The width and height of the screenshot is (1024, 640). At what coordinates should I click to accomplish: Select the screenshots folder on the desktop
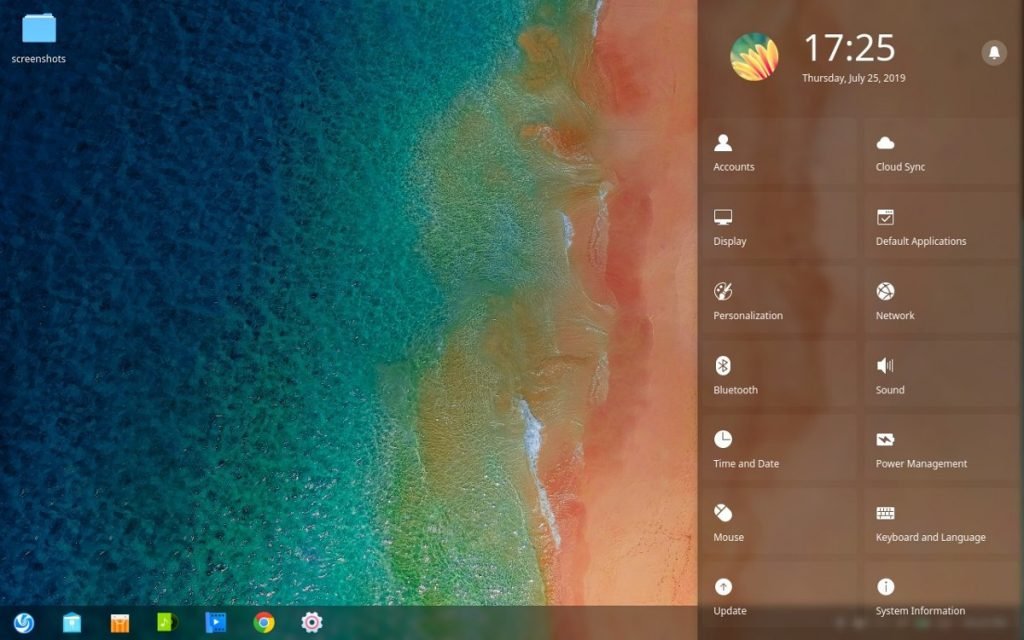click(39, 39)
